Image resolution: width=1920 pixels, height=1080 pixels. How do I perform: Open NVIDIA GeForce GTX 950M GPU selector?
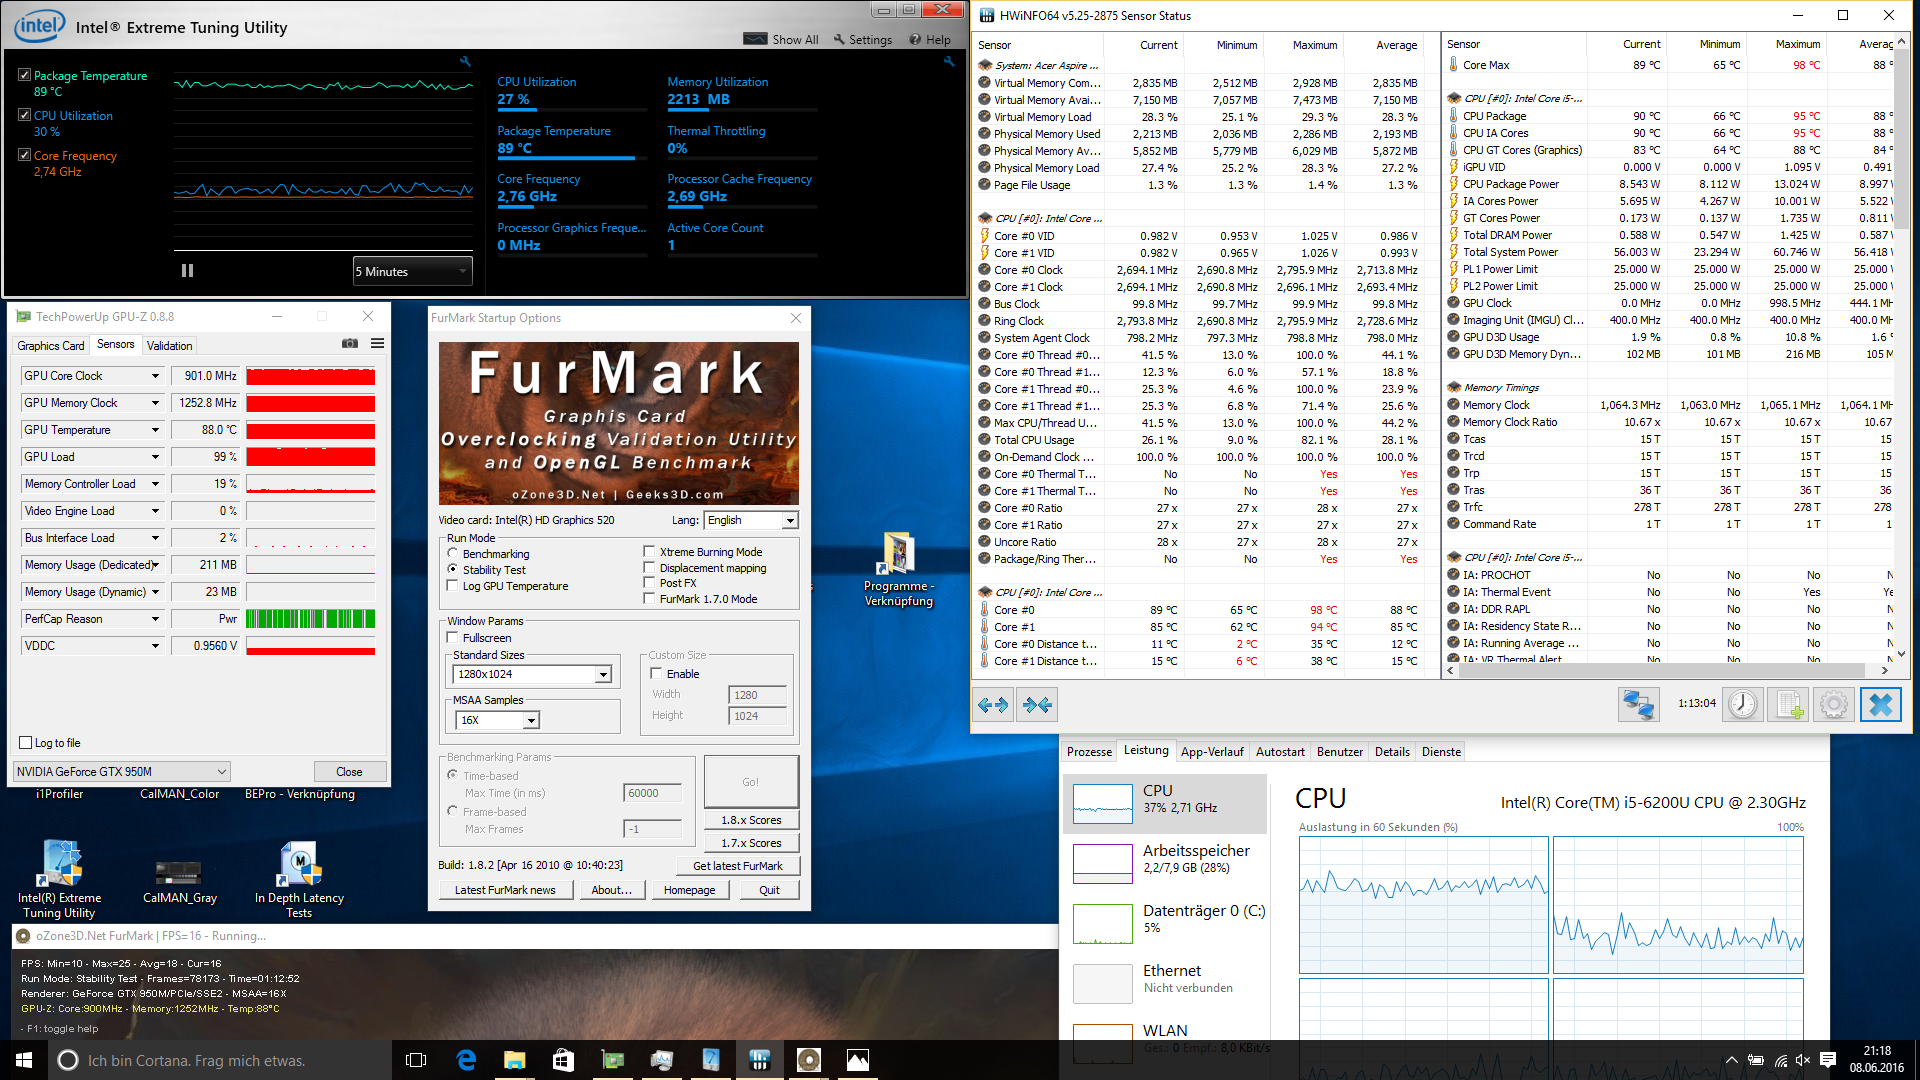point(122,772)
